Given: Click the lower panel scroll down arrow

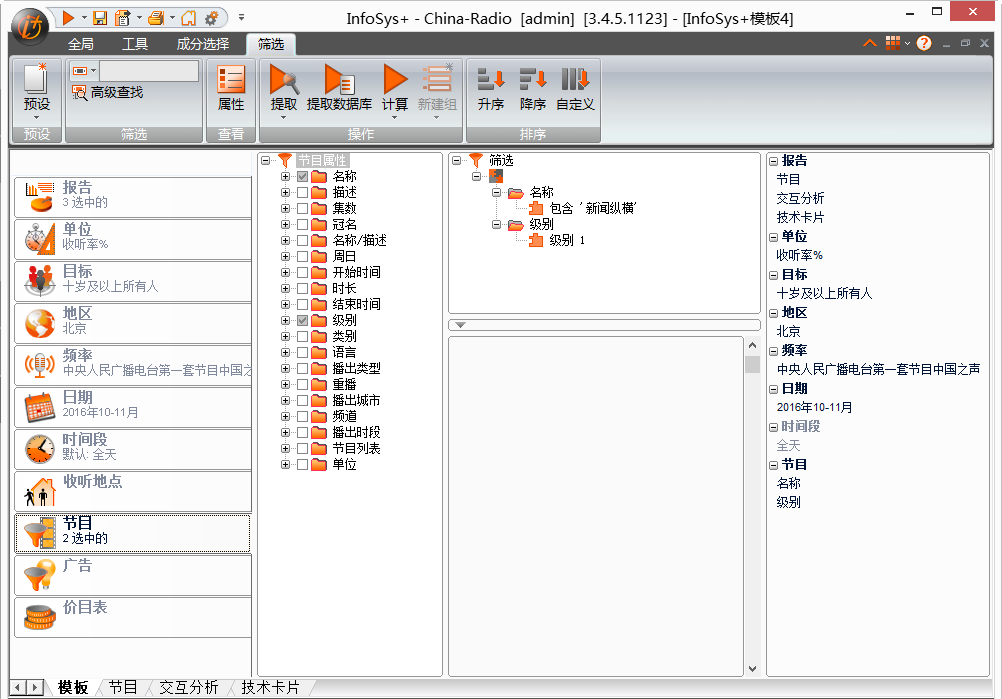Looking at the screenshot, I should (x=752, y=669).
